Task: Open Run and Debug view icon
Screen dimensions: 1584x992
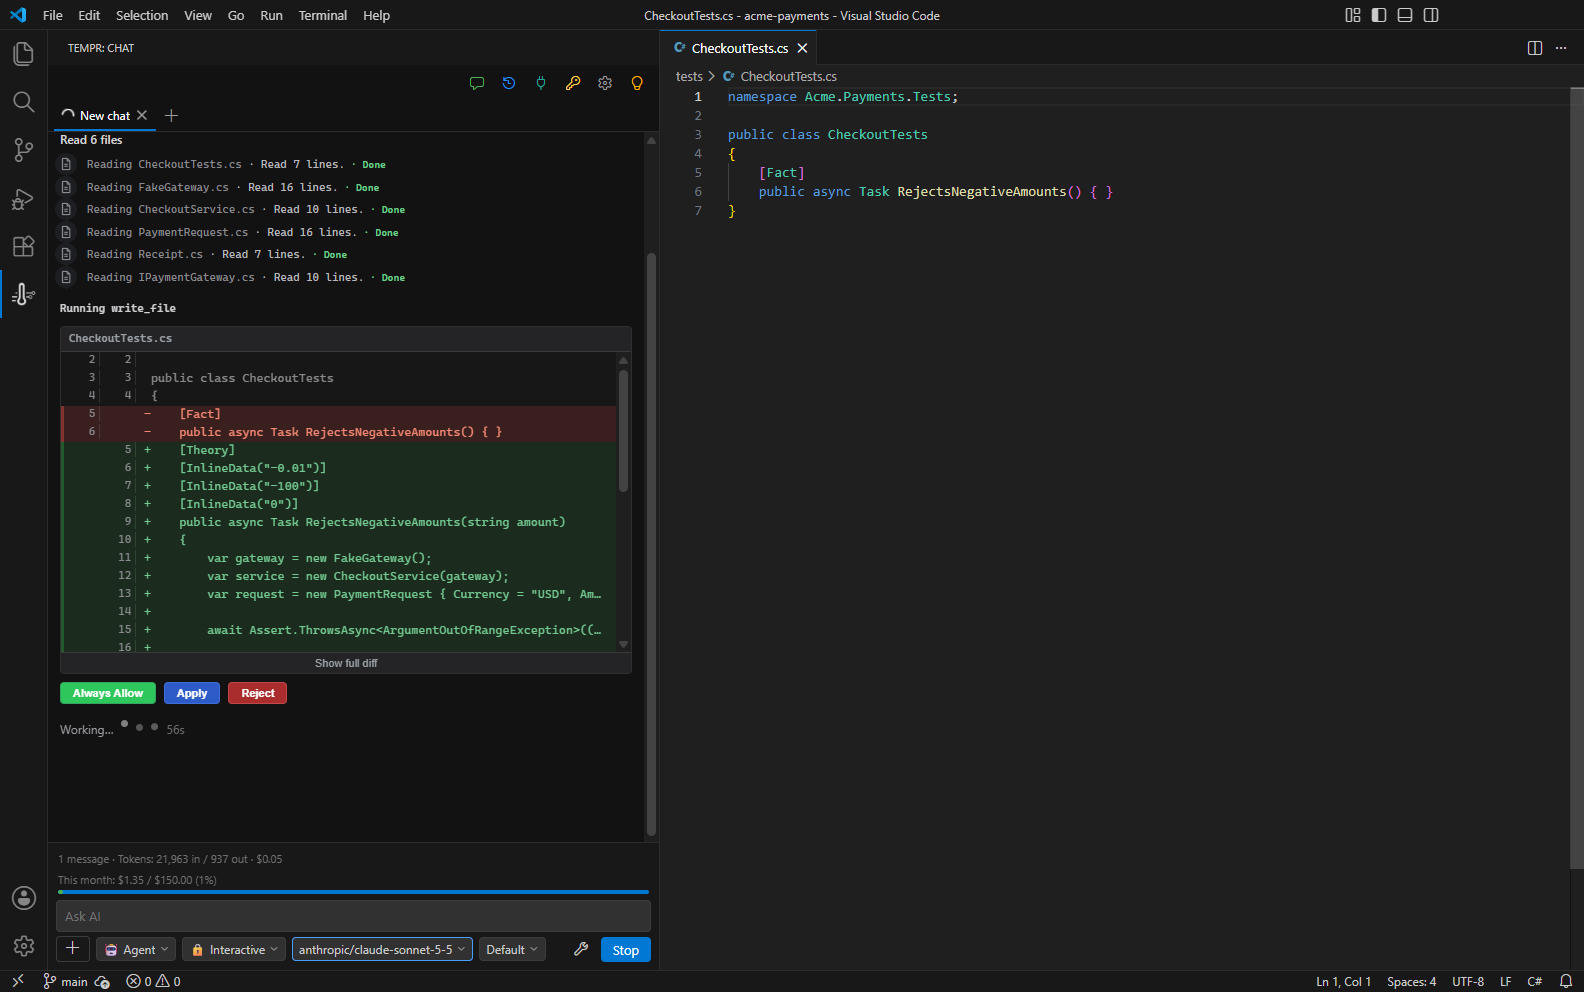Action: (x=23, y=198)
